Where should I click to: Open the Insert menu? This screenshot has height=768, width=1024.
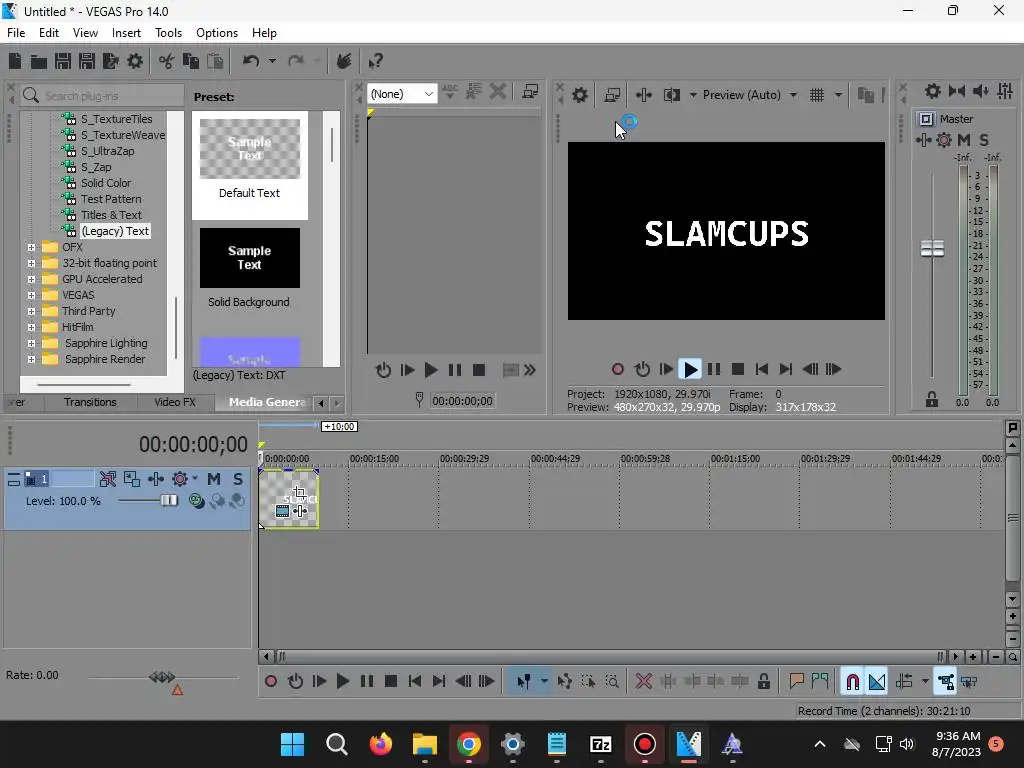click(126, 33)
